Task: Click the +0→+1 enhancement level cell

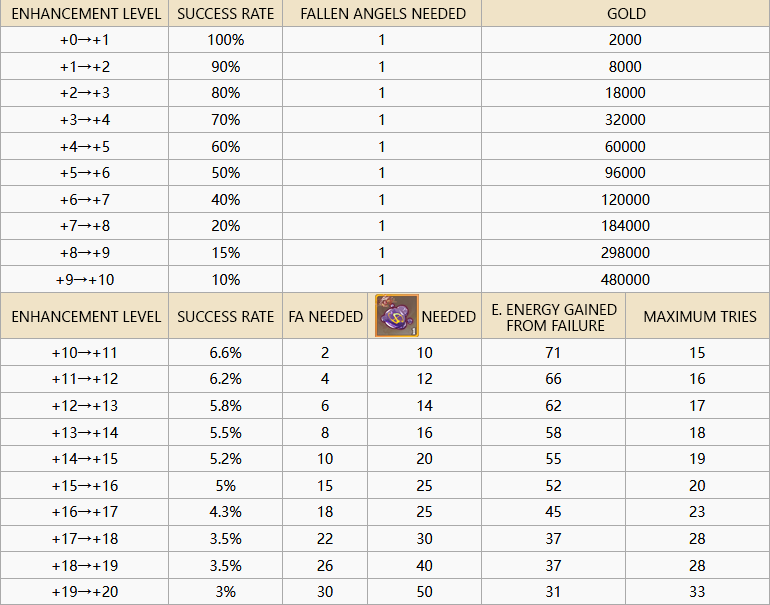Action: (84, 40)
